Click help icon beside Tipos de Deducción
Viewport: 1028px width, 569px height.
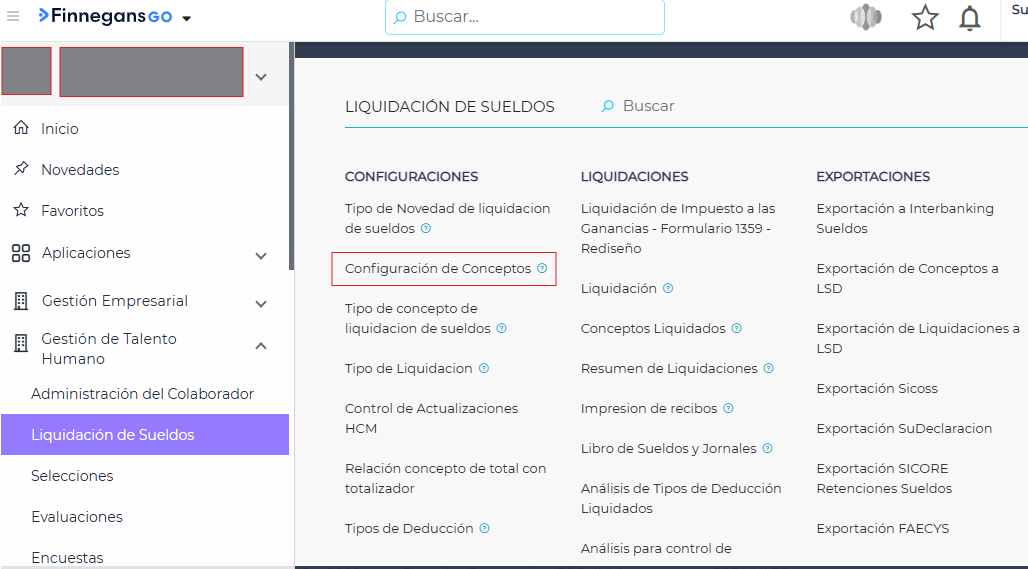(x=484, y=529)
